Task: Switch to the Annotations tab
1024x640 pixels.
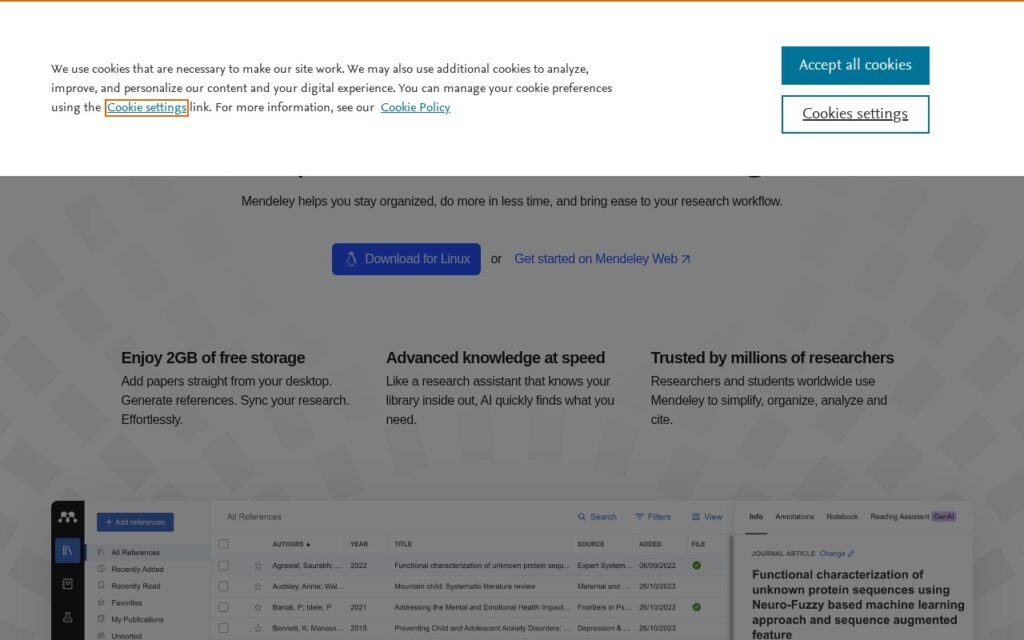Action: (x=794, y=517)
